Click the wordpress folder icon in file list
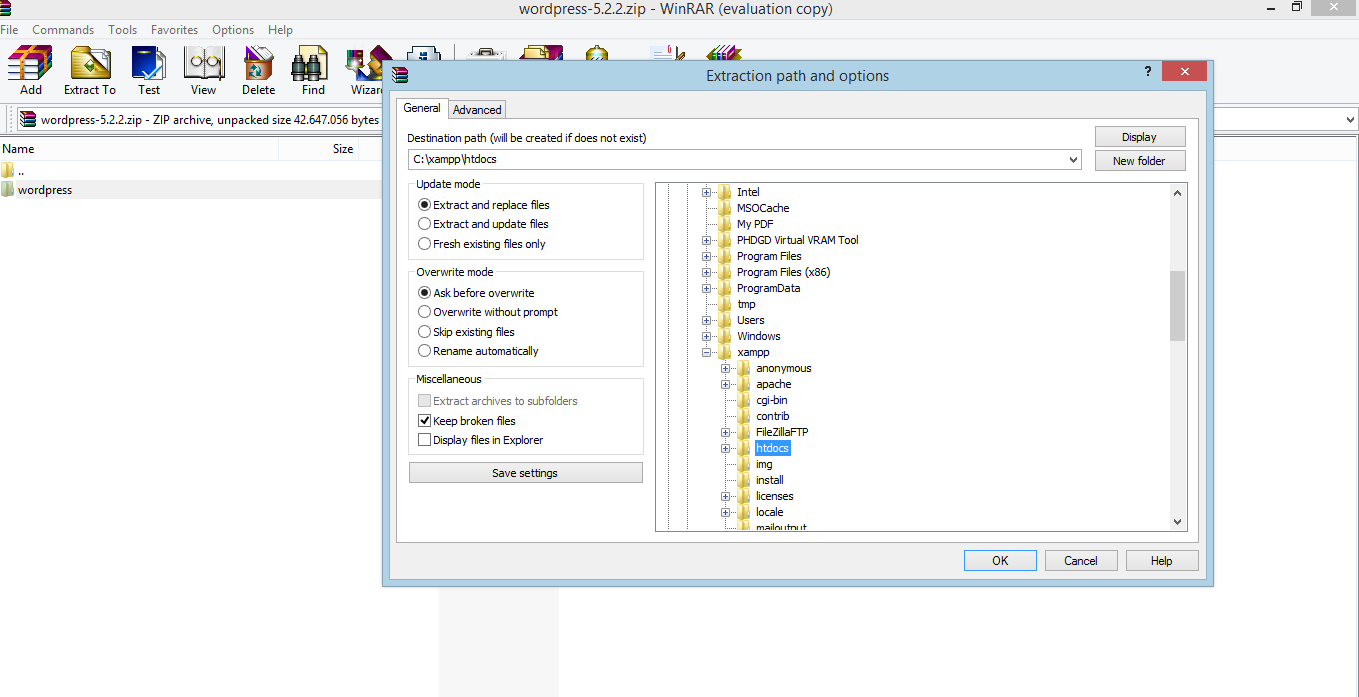1359x697 pixels. click(x=8, y=189)
